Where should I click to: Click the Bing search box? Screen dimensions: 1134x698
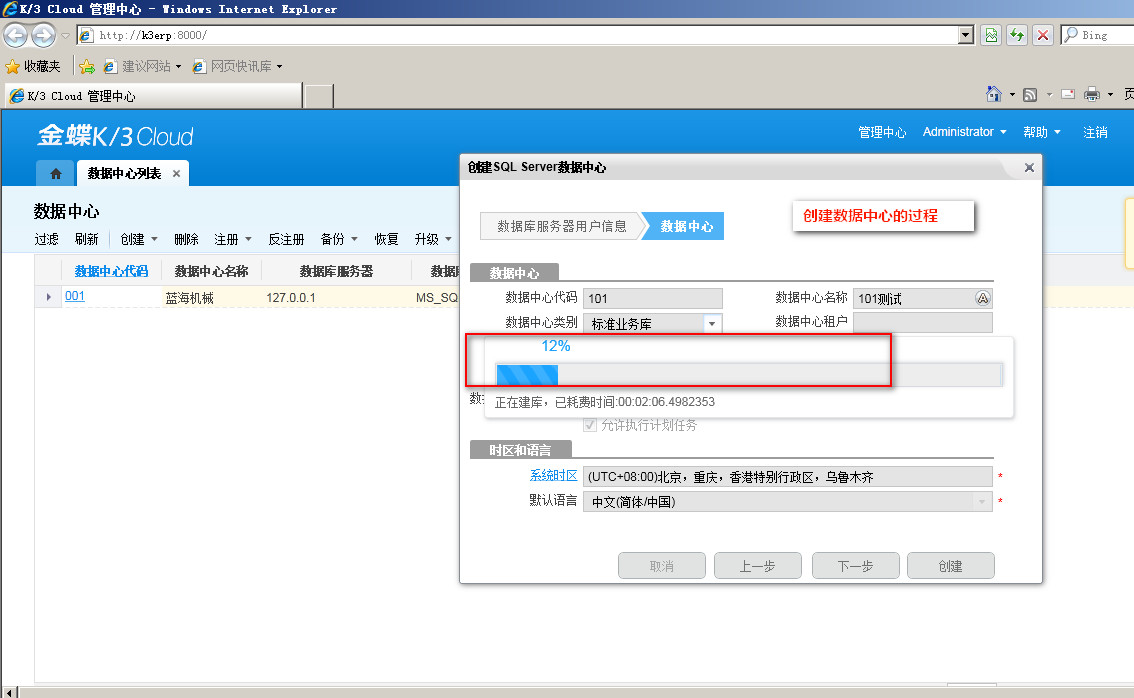pos(1098,35)
